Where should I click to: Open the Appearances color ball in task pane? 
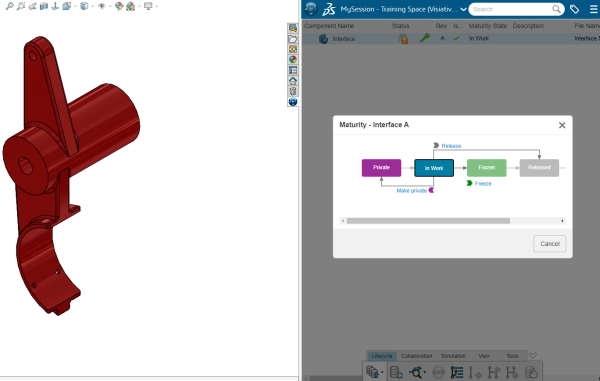[293, 60]
